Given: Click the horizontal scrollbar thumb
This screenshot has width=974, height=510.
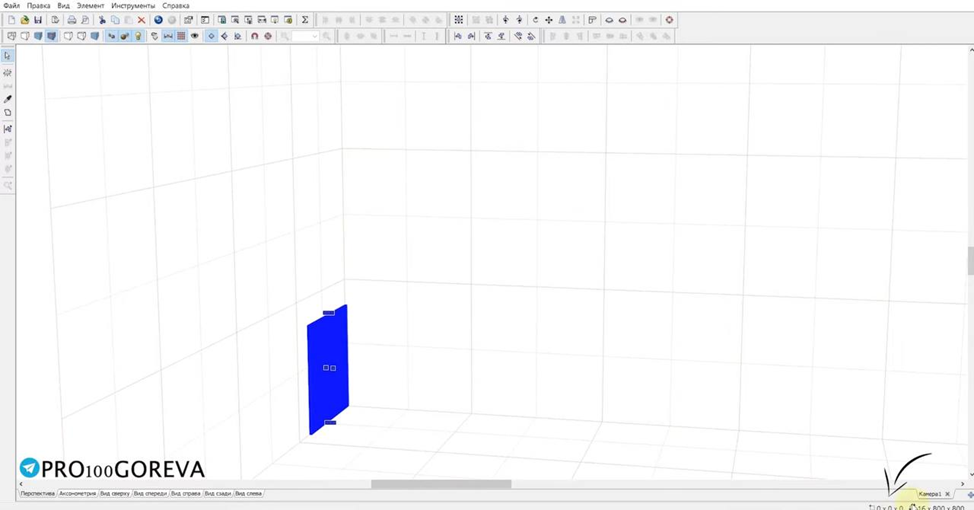Looking at the screenshot, I should (x=441, y=484).
